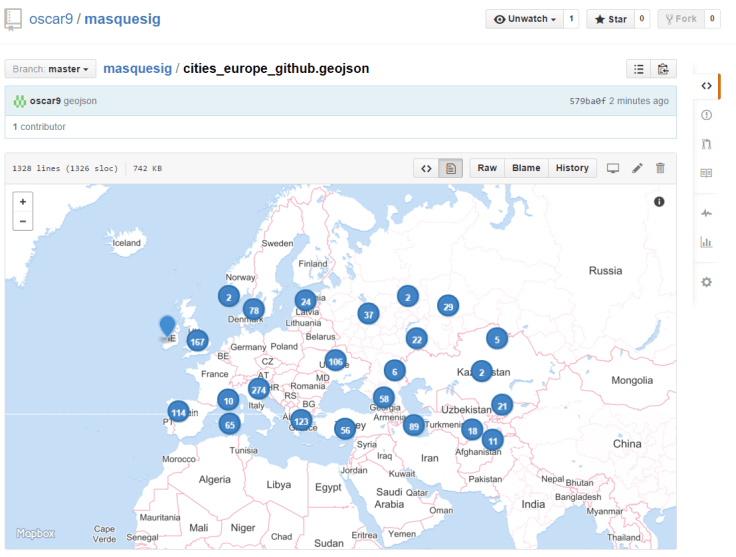Click the masquesig breadcrumb link
The width and height of the screenshot is (736, 557).
(x=138, y=69)
